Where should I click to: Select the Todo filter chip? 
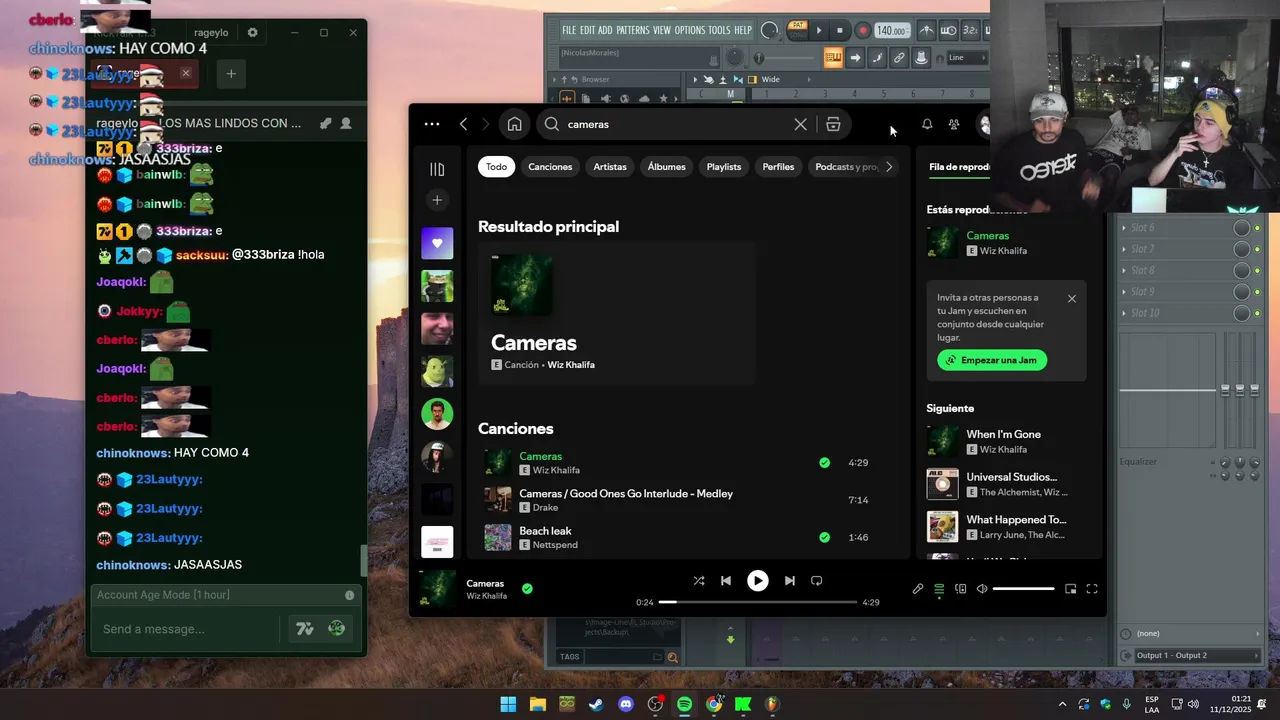pyautogui.click(x=496, y=167)
